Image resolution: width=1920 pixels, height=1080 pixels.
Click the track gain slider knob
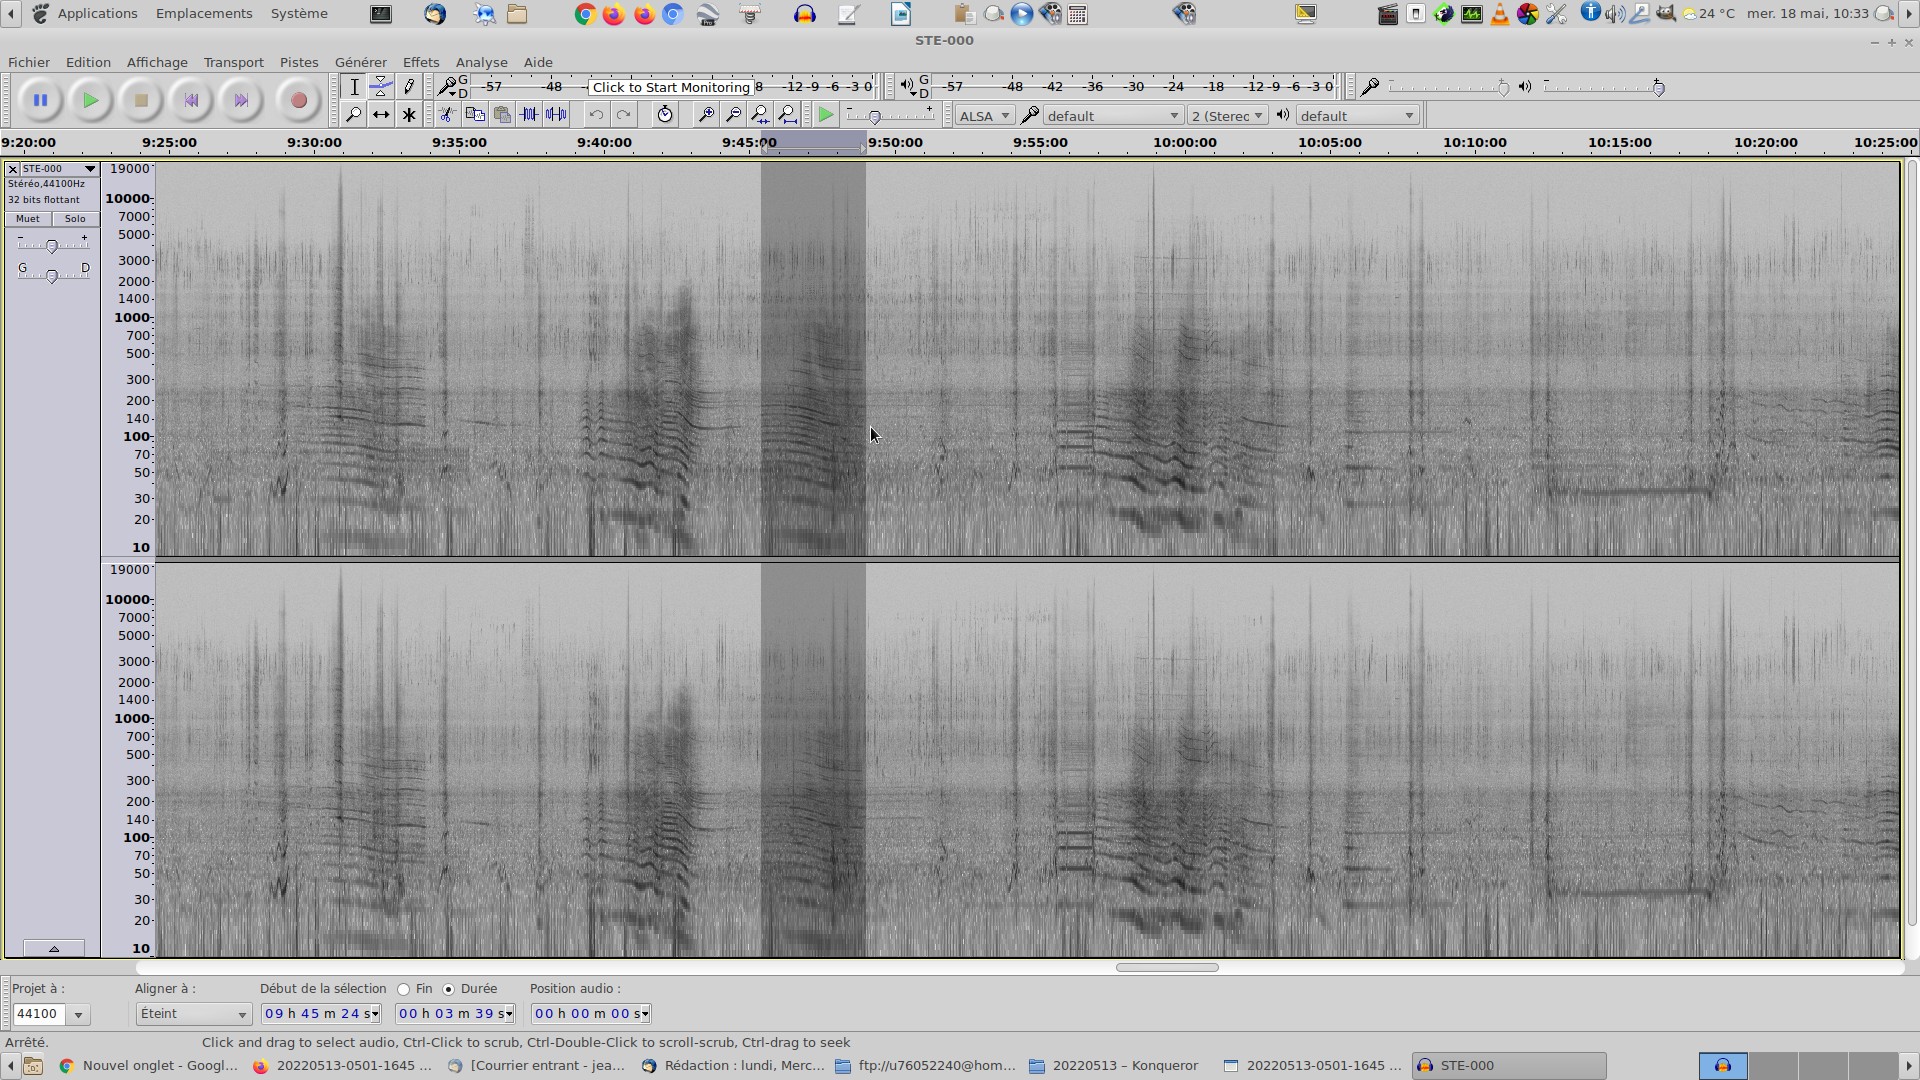click(x=52, y=246)
